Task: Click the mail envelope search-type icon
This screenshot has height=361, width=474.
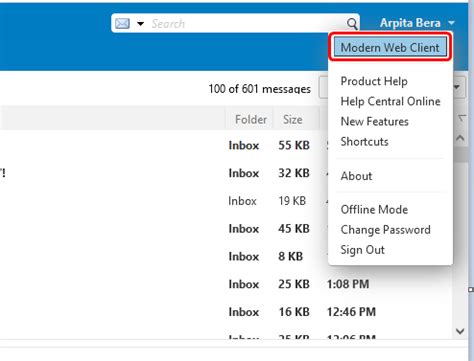Action: pyautogui.click(x=122, y=24)
